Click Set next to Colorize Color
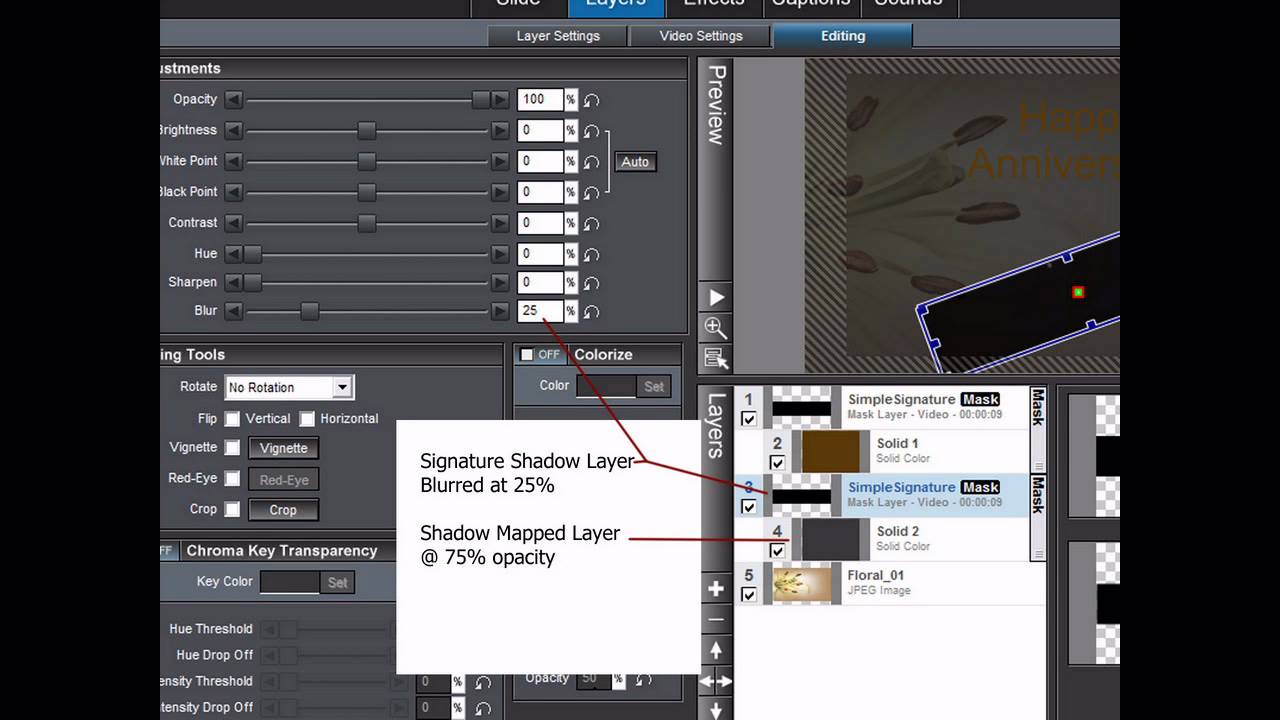 click(x=654, y=386)
